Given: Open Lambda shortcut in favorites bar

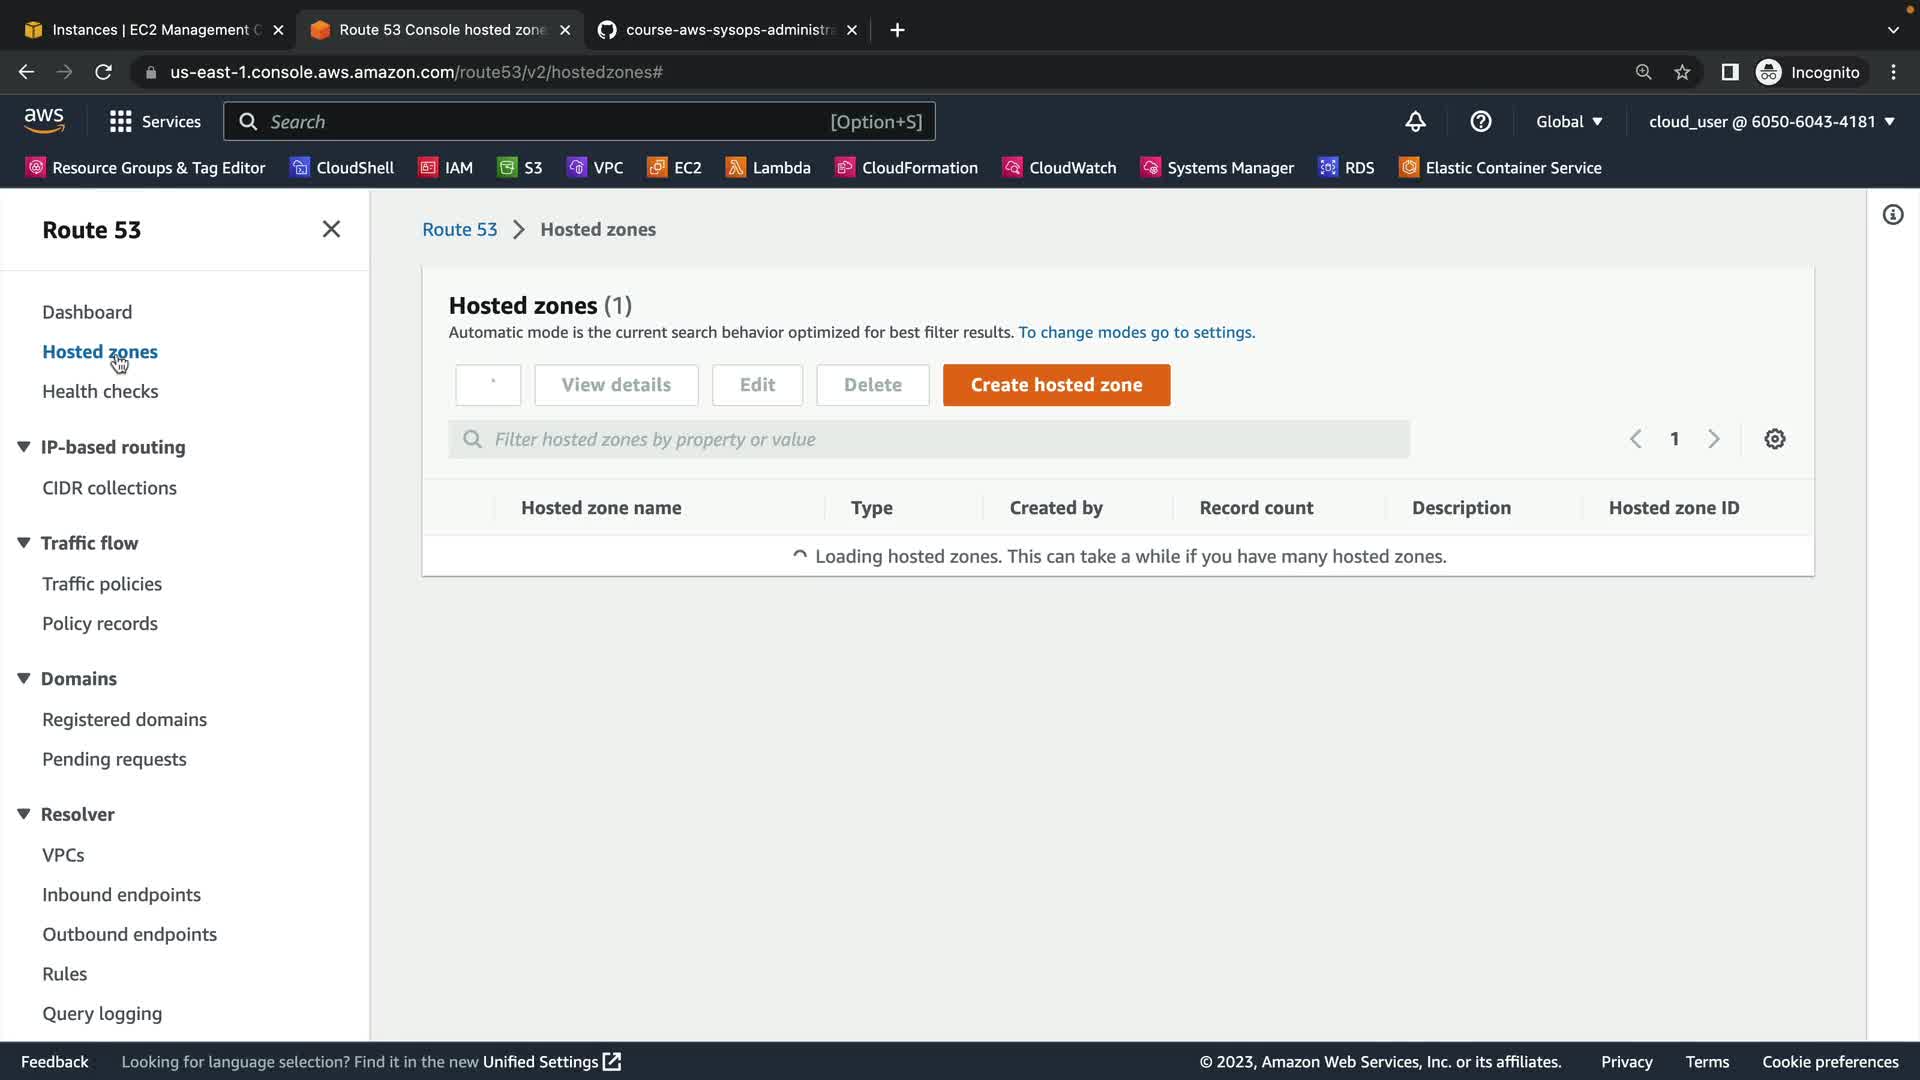Looking at the screenshot, I should click(768, 168).
